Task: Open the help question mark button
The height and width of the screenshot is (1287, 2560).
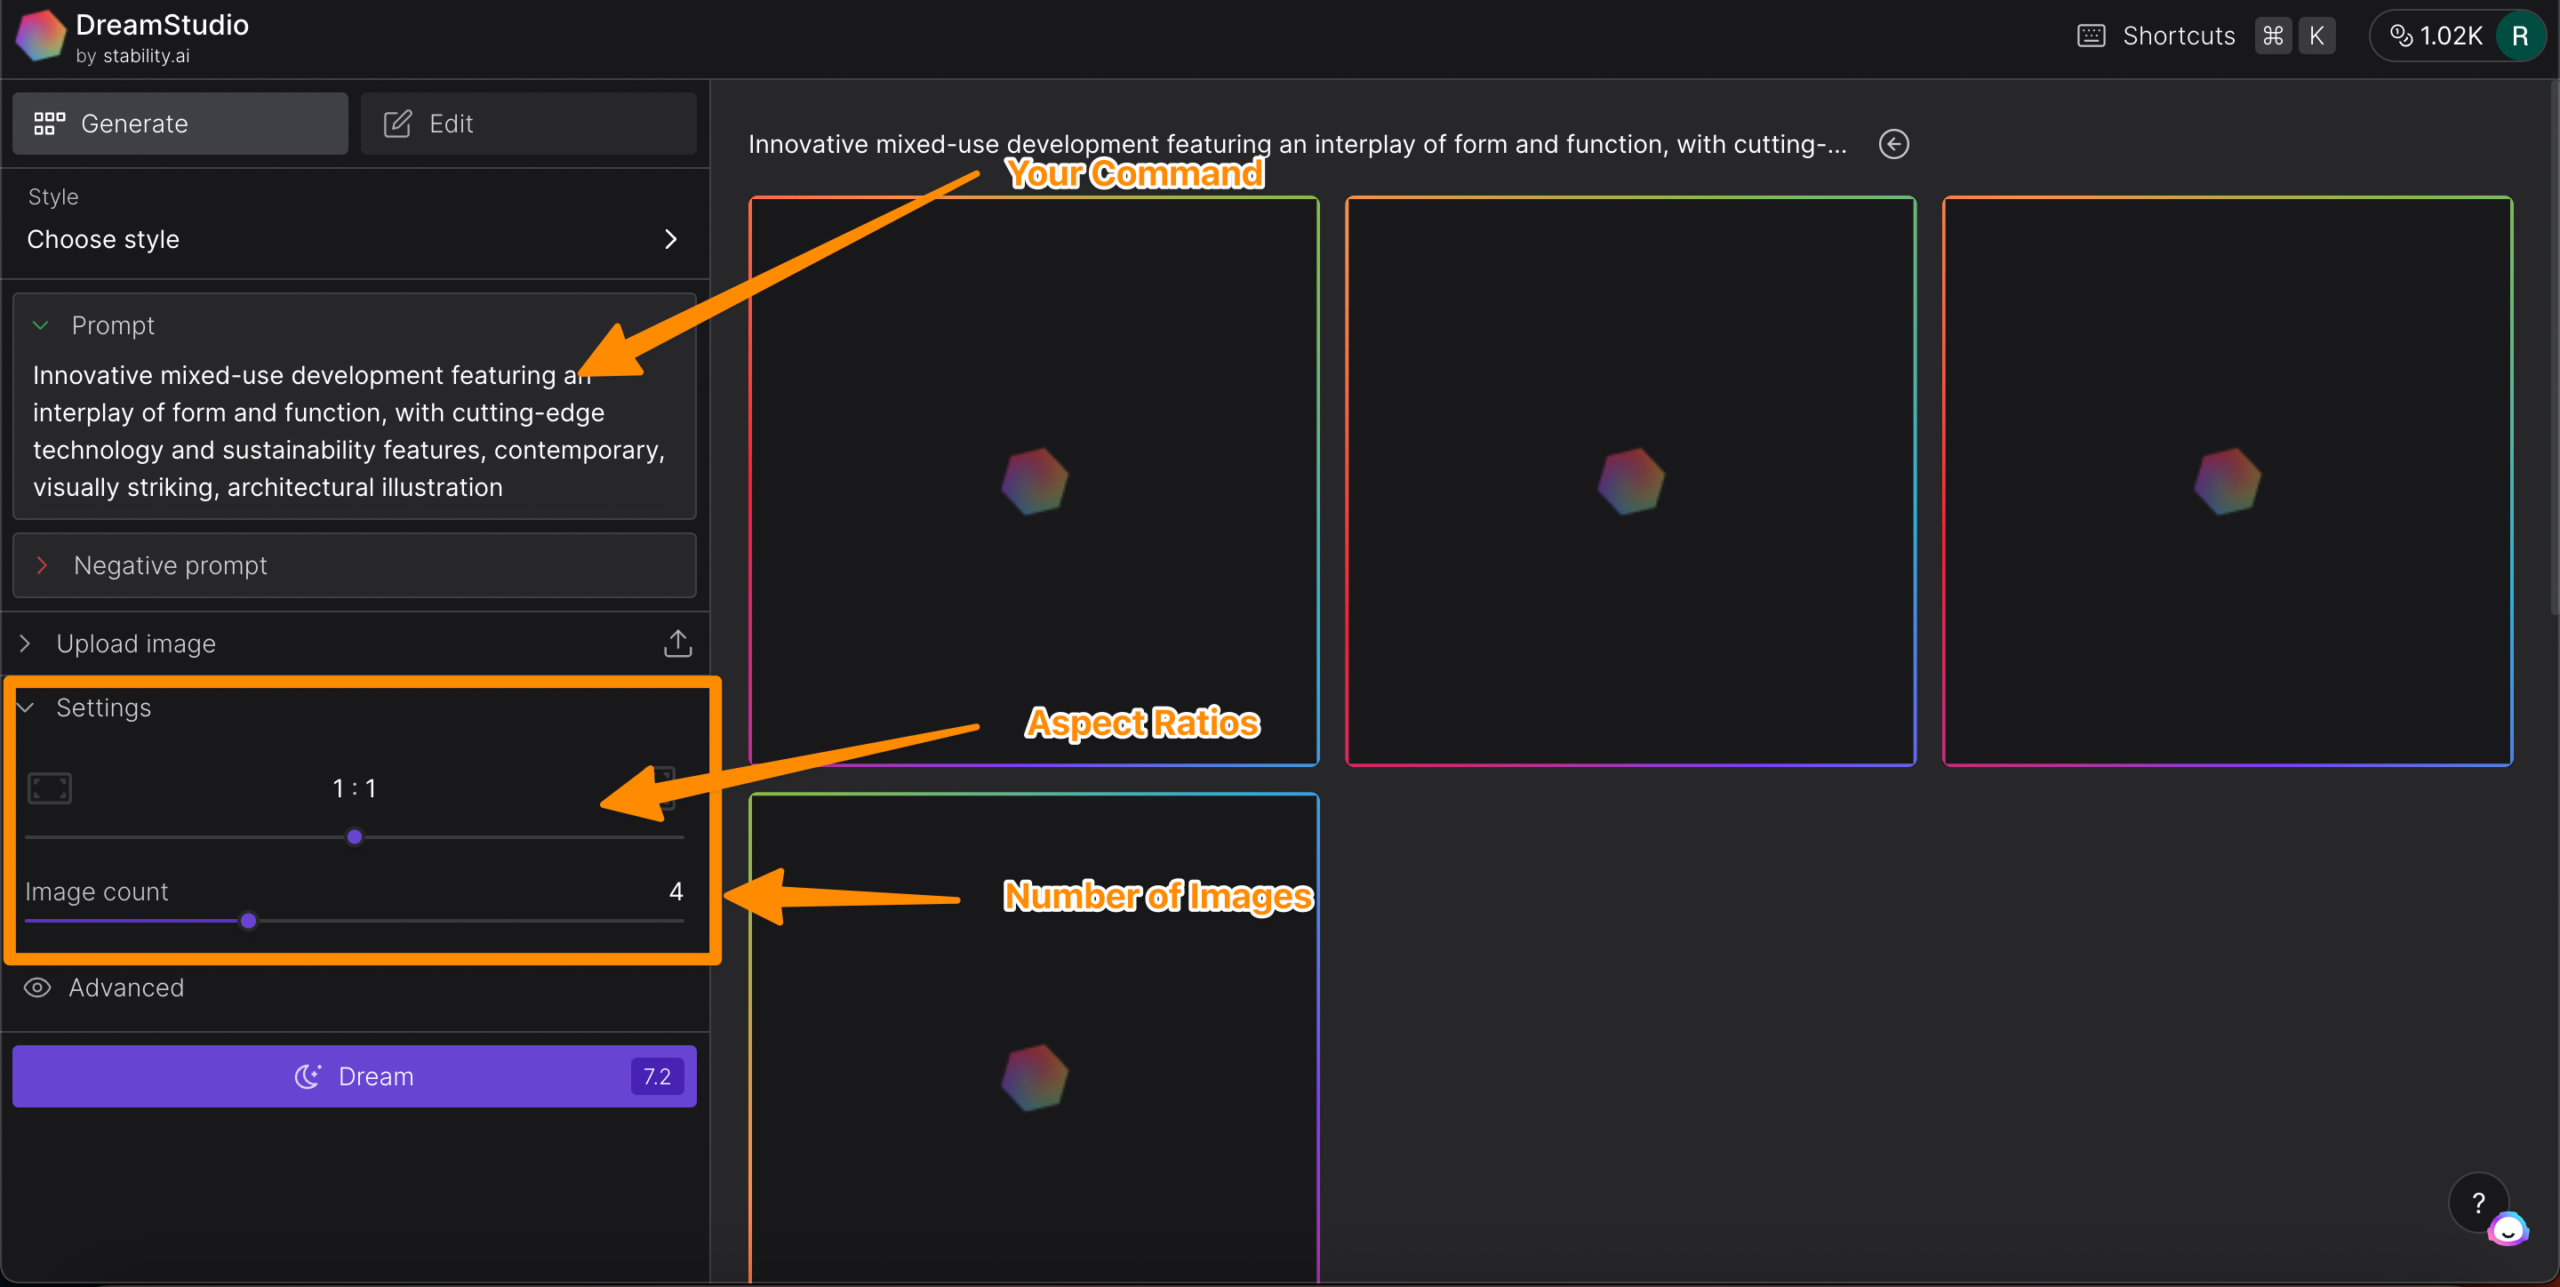Action: pos(2477,1202)
